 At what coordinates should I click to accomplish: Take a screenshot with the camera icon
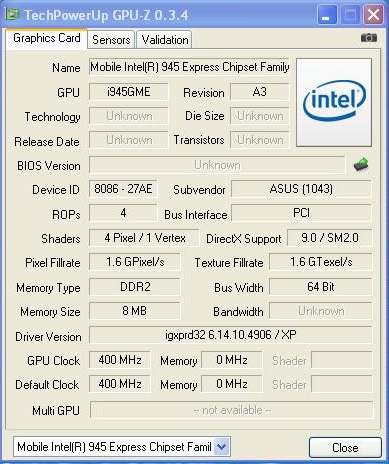coord(369,38)
